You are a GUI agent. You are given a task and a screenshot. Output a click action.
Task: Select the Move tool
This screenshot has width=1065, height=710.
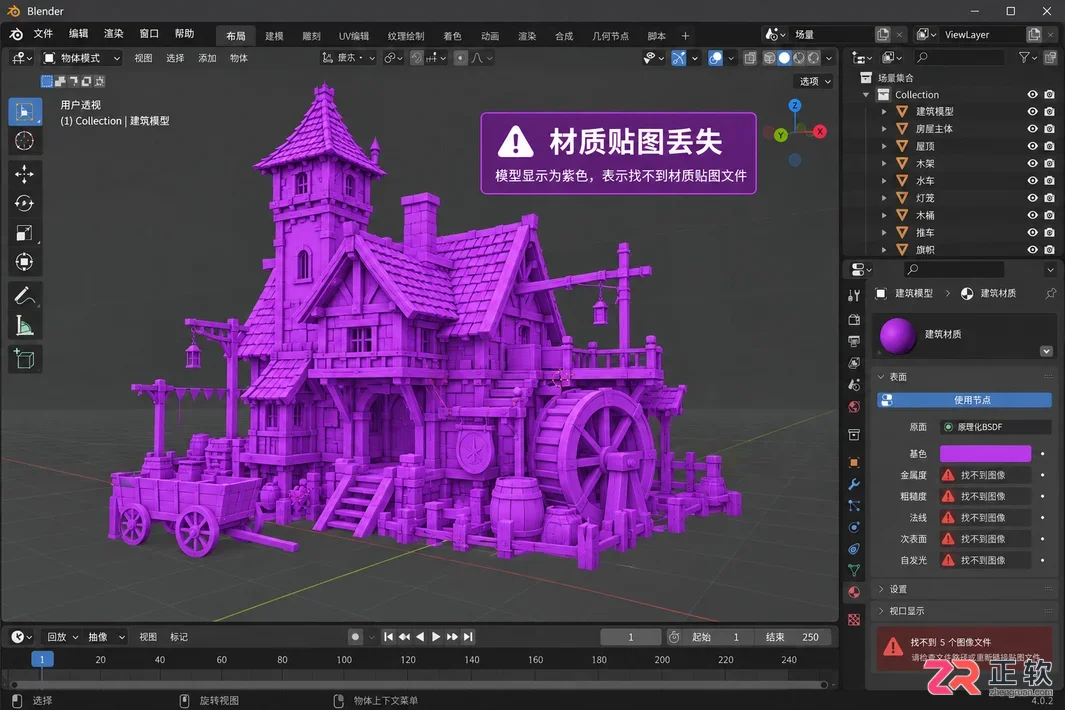point(24,175)
